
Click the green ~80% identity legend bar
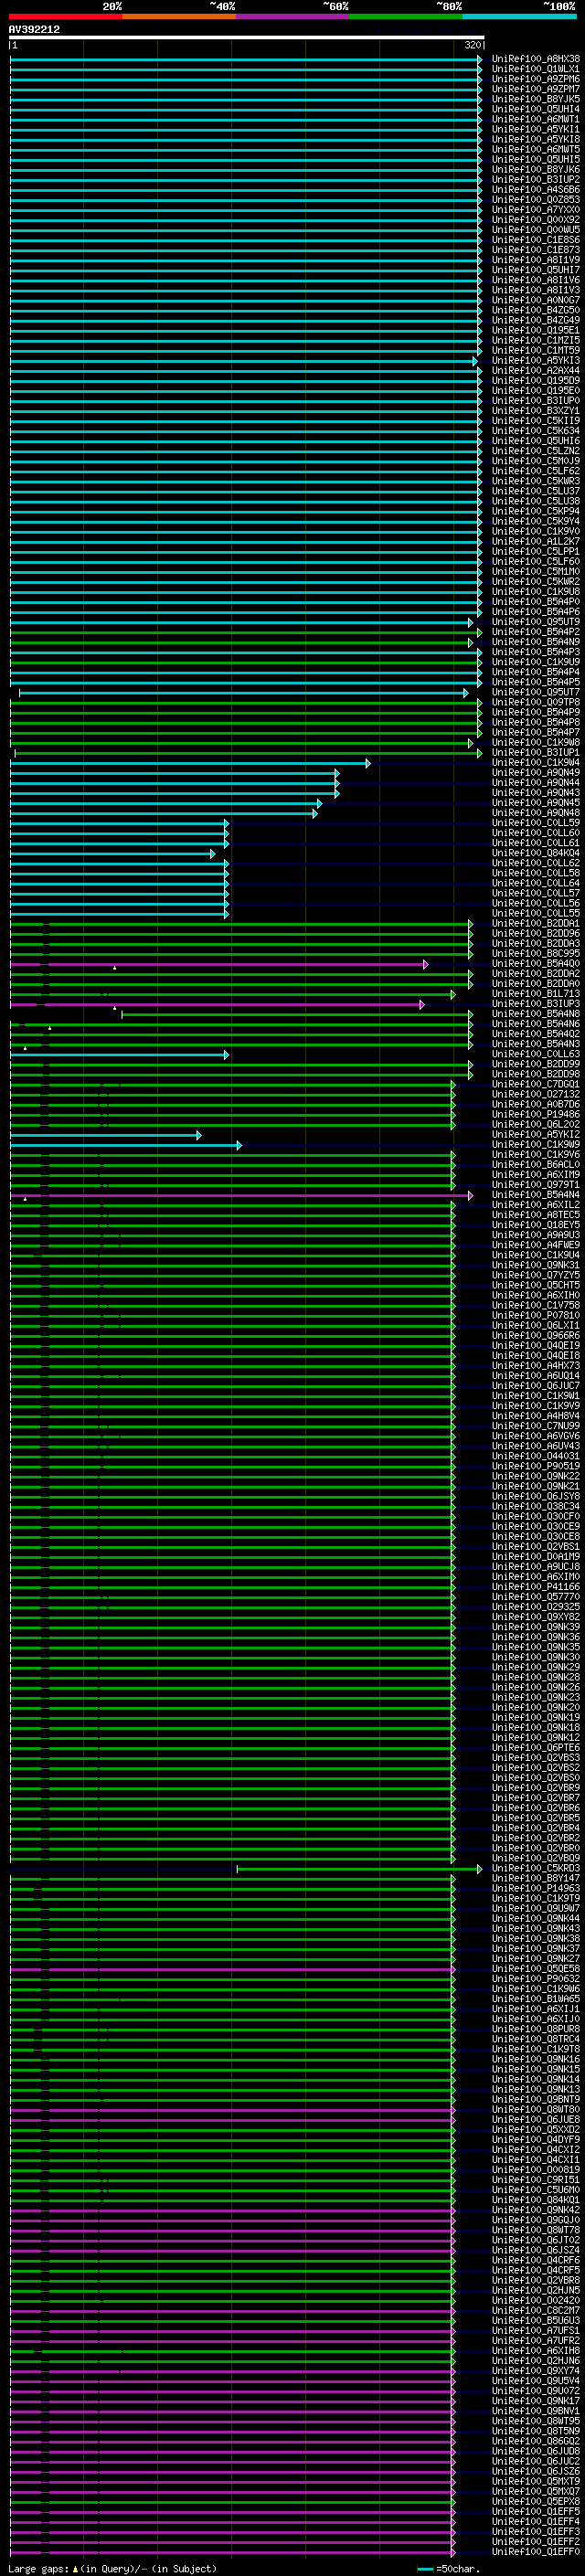click(406, 16)
